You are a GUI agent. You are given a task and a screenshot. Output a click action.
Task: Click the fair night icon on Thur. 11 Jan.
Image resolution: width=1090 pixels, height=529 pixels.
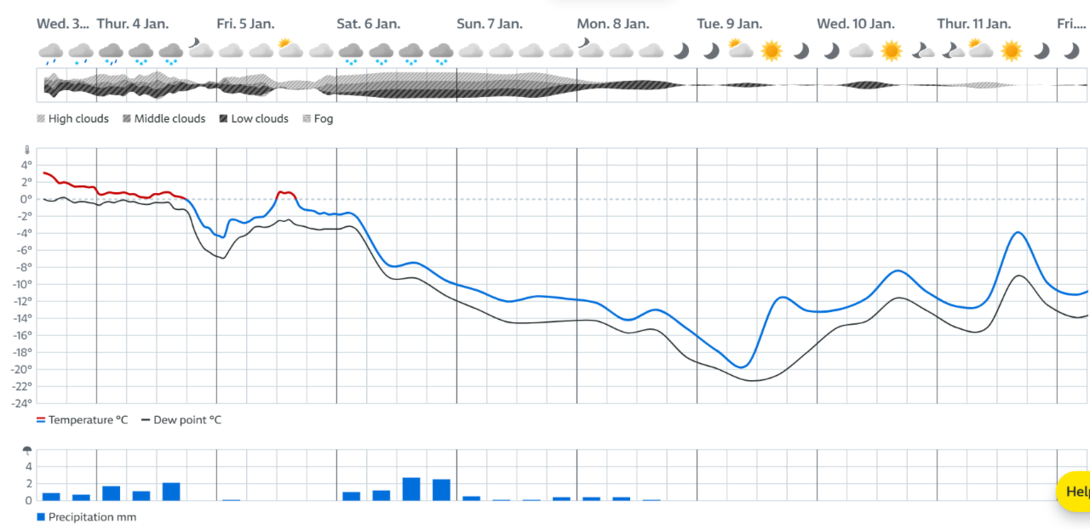tap(952, 51)
